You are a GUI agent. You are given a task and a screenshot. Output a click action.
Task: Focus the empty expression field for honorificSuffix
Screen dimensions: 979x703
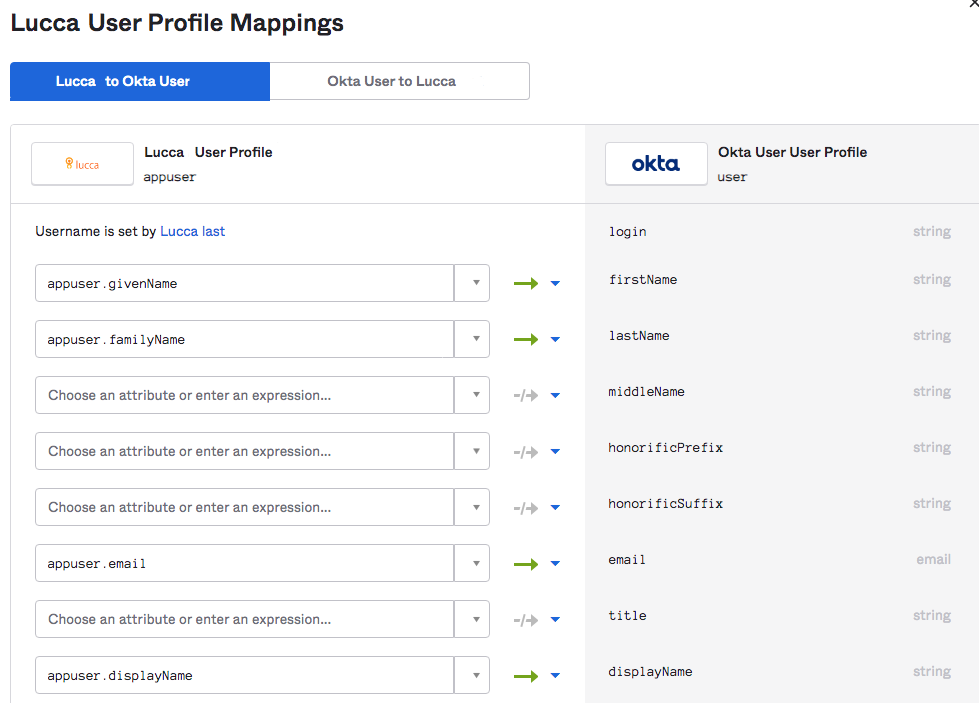click(x=245, y=507)
